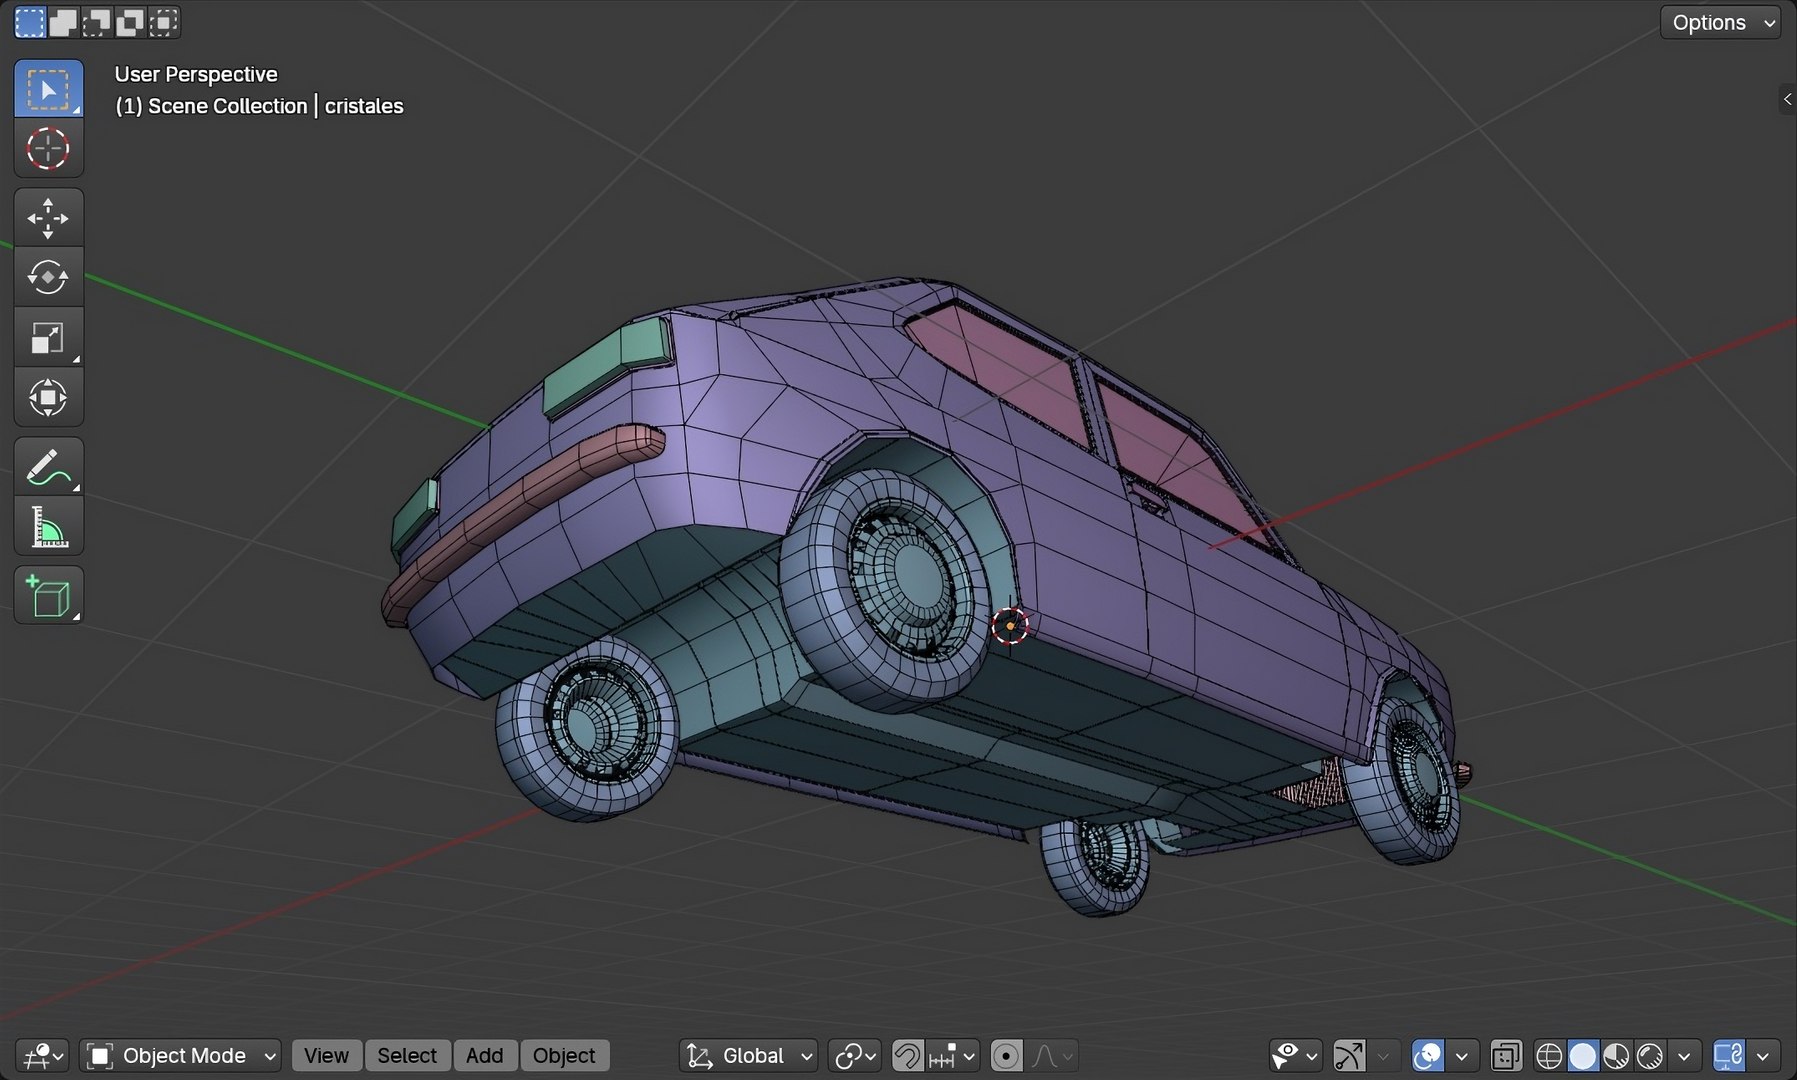
Task: Switch to solid viewport shading
Action: 1583,1055
